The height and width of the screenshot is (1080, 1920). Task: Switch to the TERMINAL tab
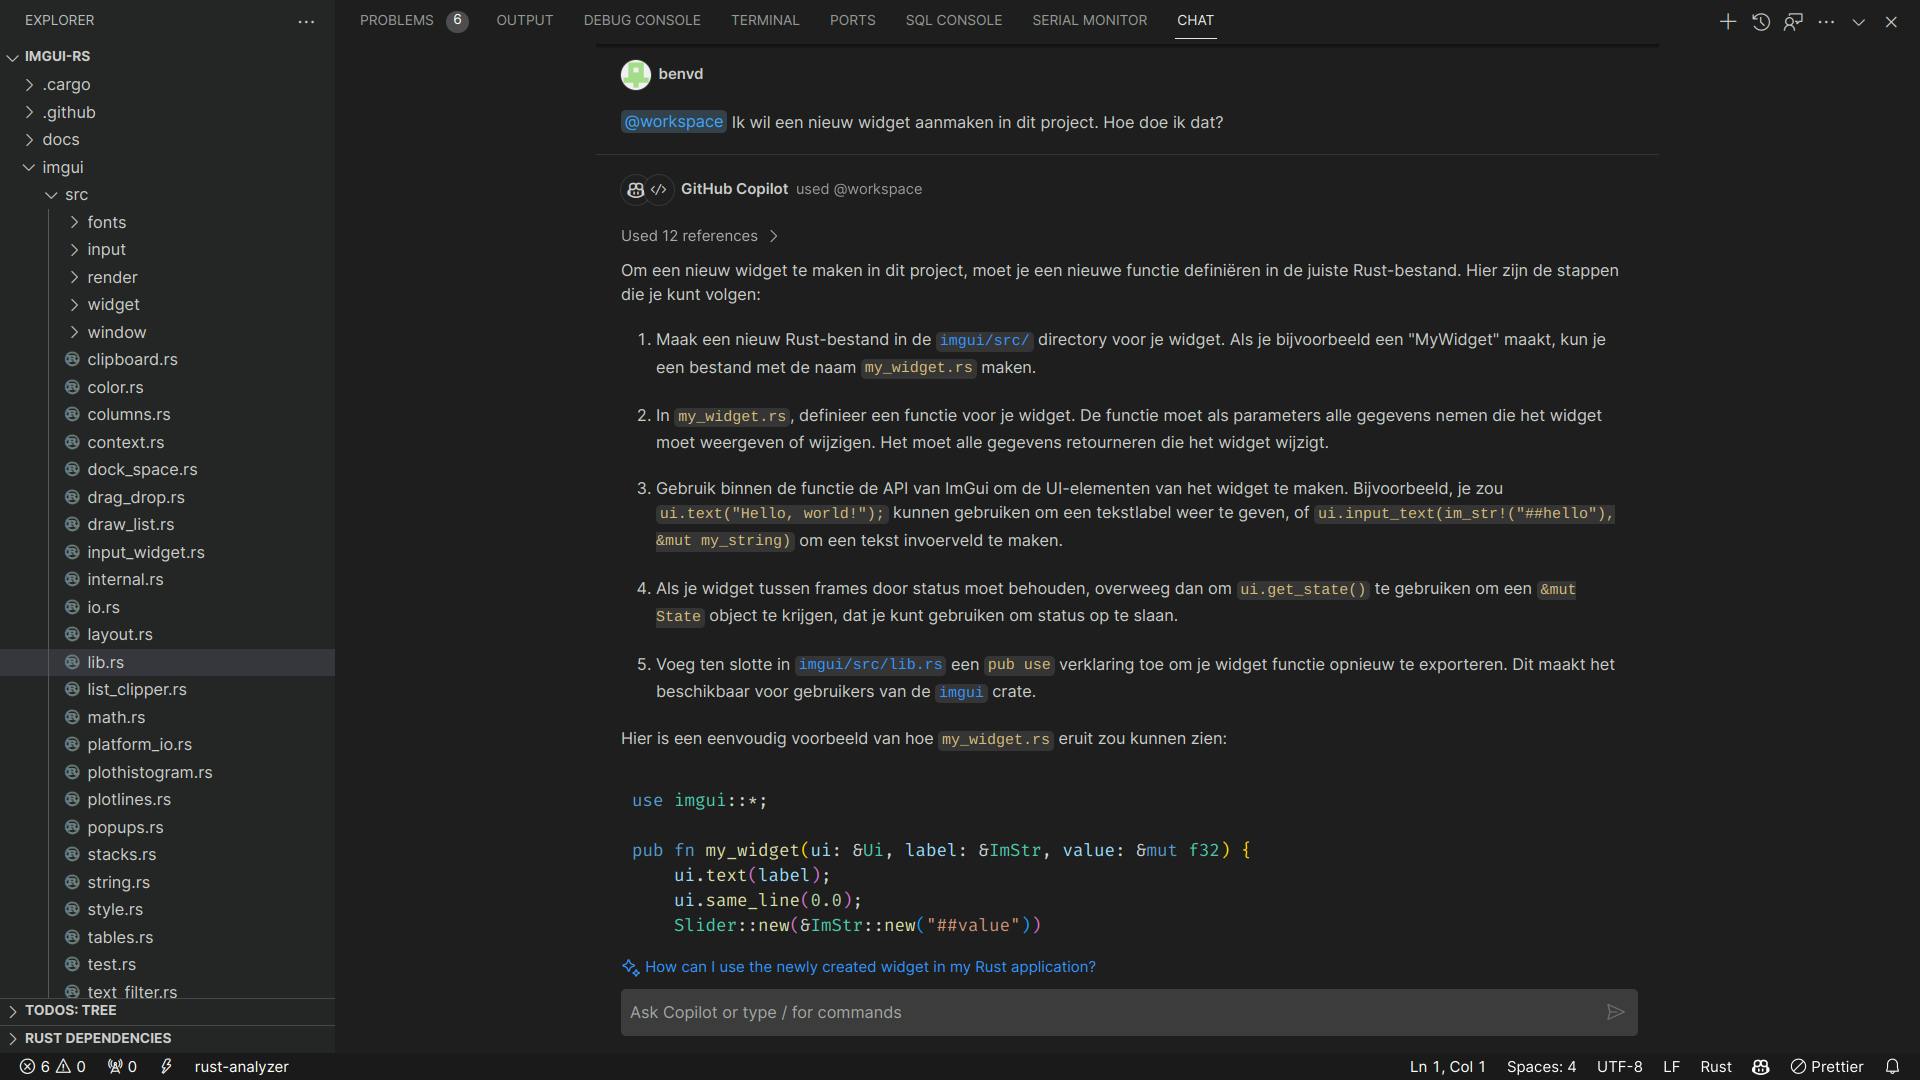(765, 20)
